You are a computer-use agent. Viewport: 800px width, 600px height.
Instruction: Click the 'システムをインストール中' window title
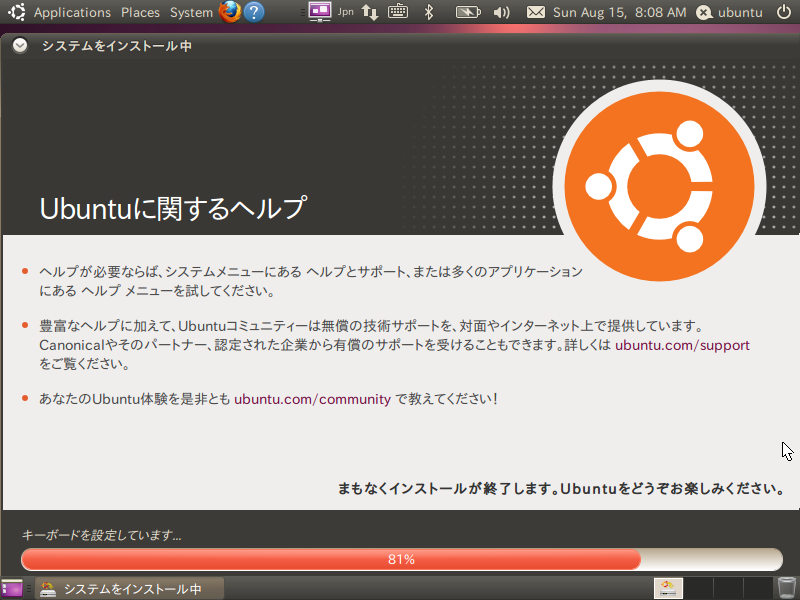pyautogui.click(x=117, y=46)
